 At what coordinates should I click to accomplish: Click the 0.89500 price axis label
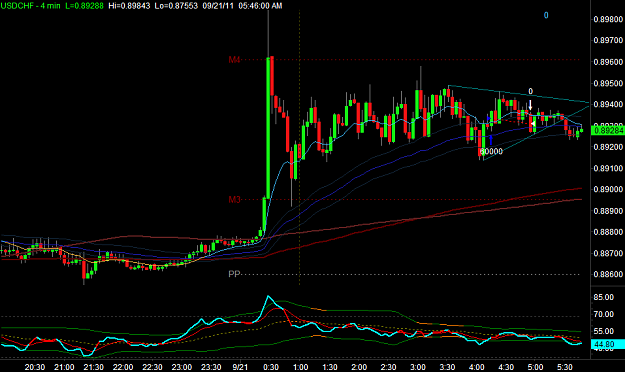608,83
